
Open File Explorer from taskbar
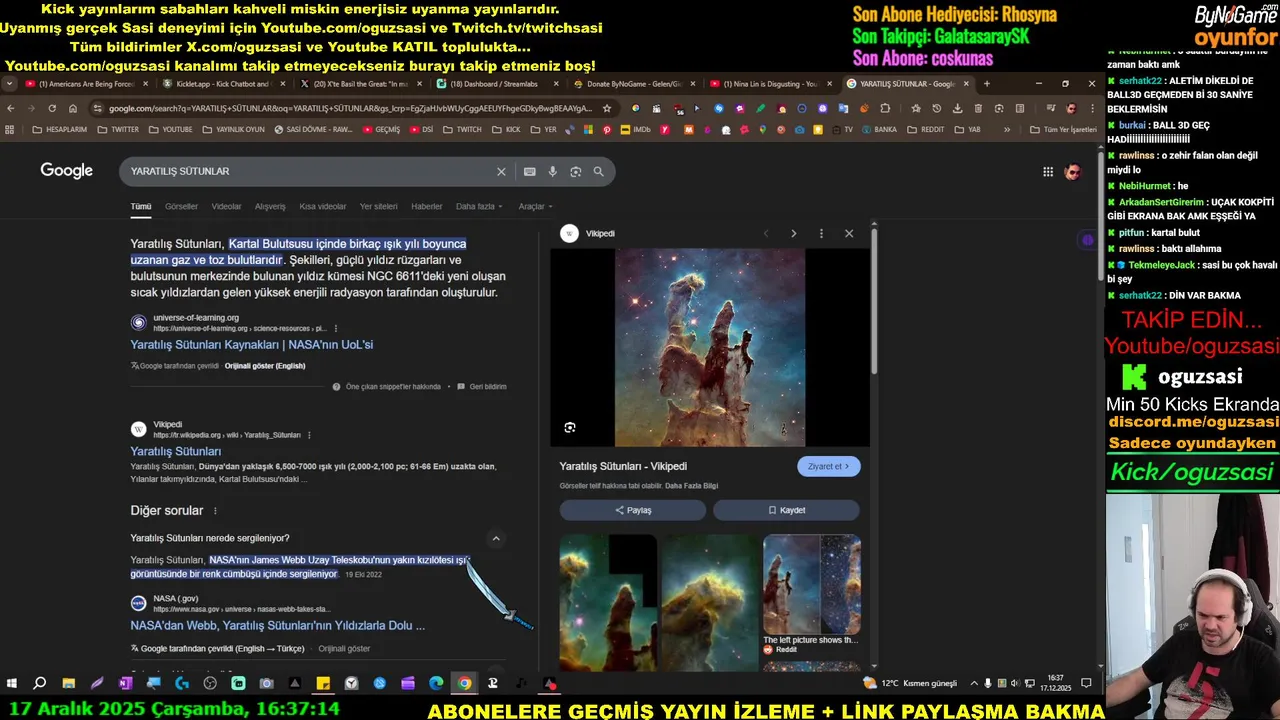(68, 684)
